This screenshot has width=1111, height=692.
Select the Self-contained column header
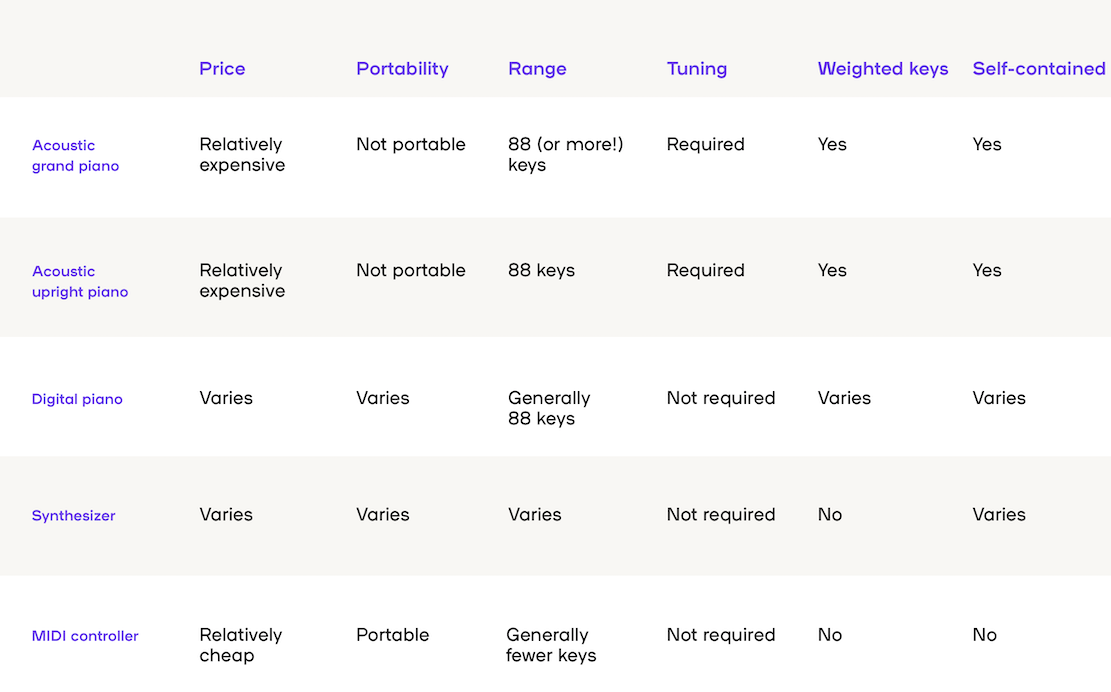click(x=1039, y=69)
